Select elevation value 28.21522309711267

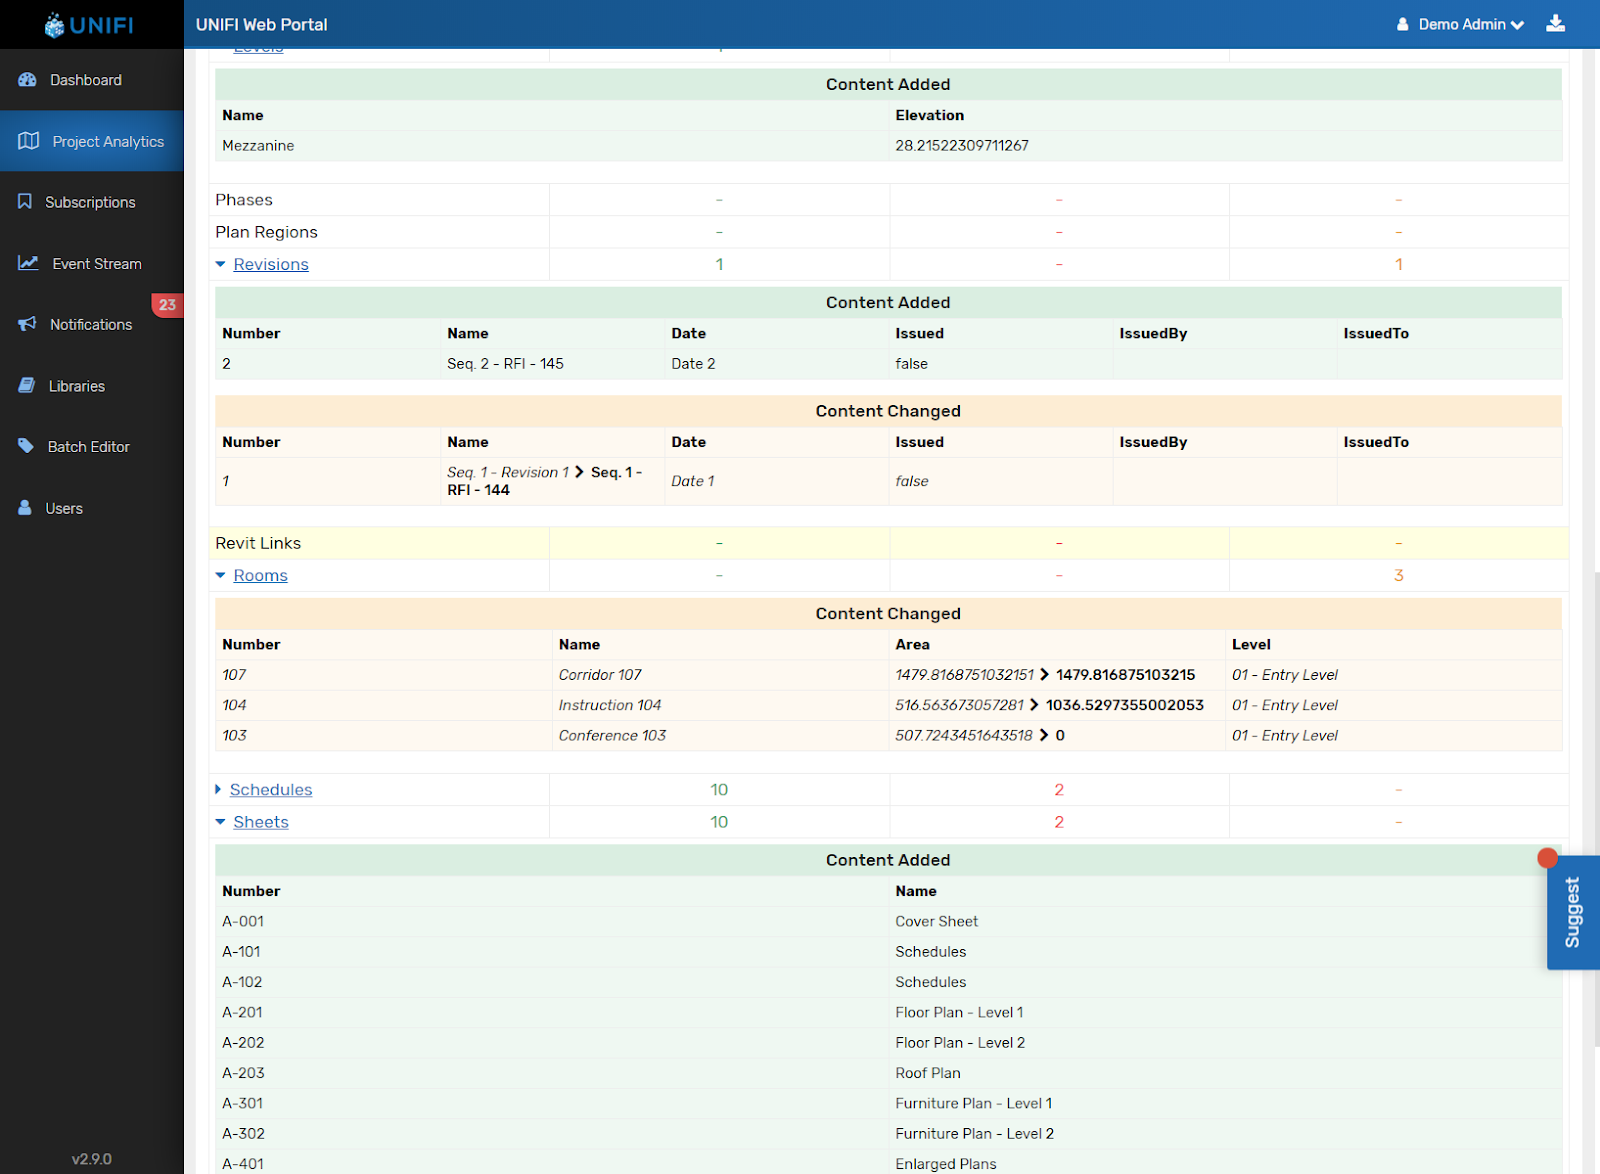coord(962,145)
